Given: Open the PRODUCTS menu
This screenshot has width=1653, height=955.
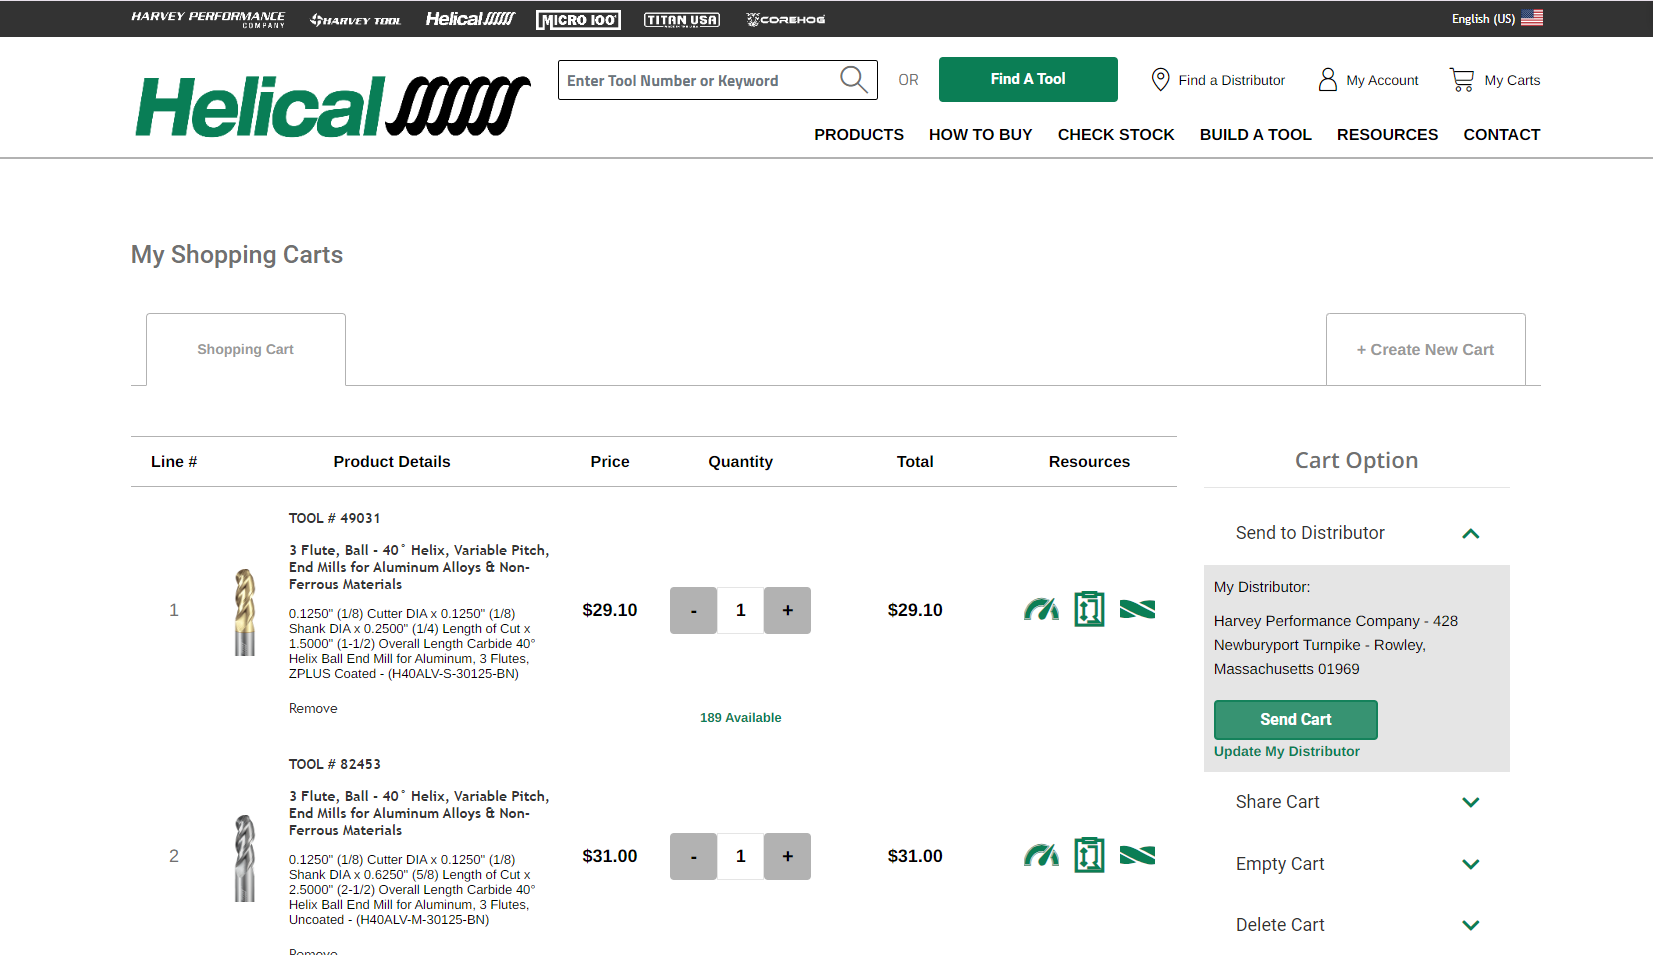Looking at the screenshot, I should coord(858,134).
